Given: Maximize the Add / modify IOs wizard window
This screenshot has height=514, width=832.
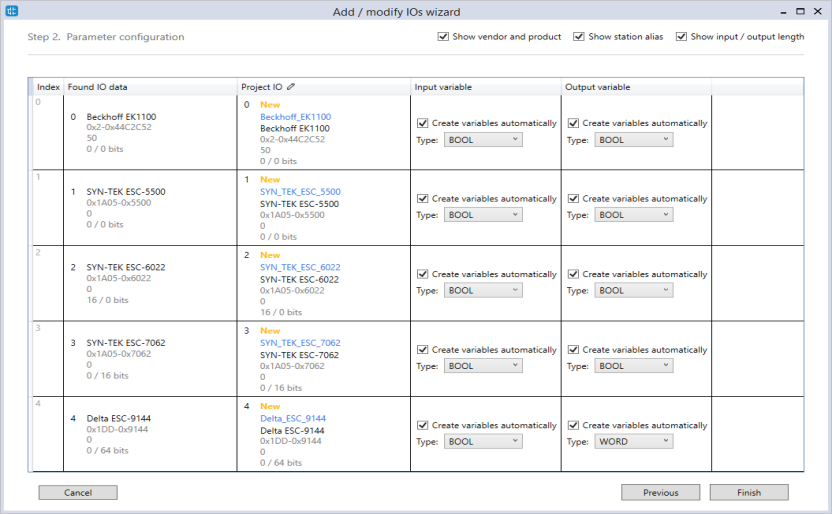Looking at the screenshot, I should [800, 11].
